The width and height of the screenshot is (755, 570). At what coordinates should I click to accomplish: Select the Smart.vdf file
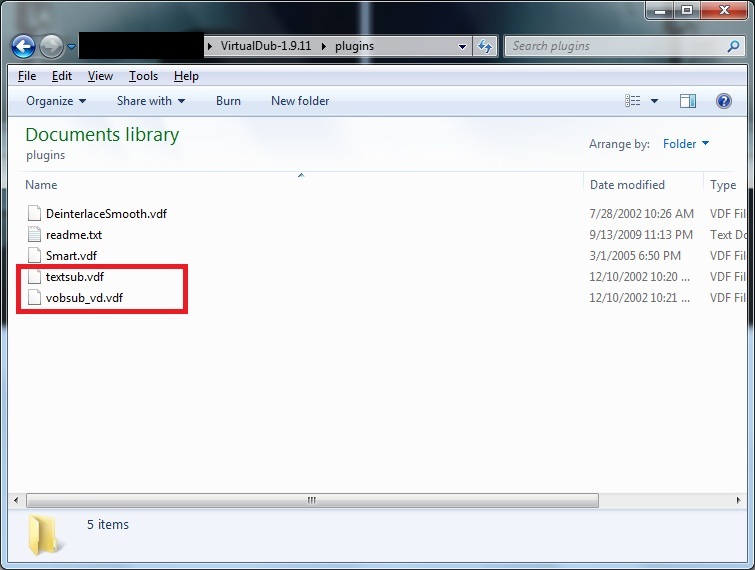[x=71, y=256]
